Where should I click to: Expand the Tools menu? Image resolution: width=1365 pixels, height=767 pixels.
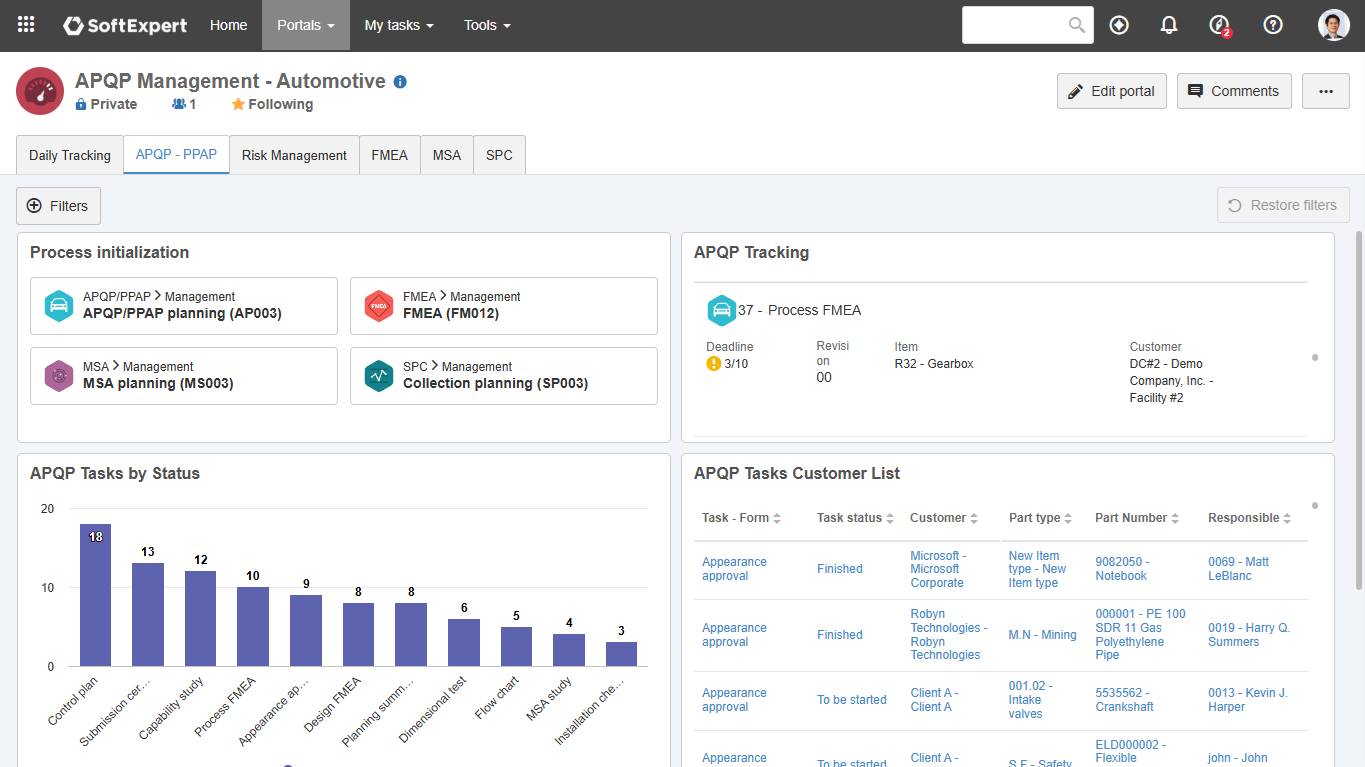[x=487, y=25]
